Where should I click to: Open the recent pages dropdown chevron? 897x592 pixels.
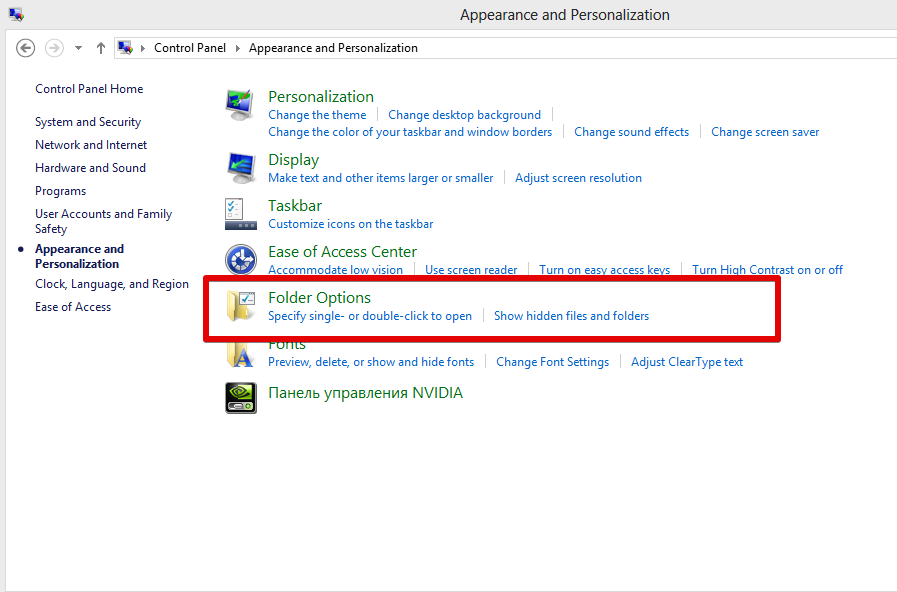pos(77,47)
